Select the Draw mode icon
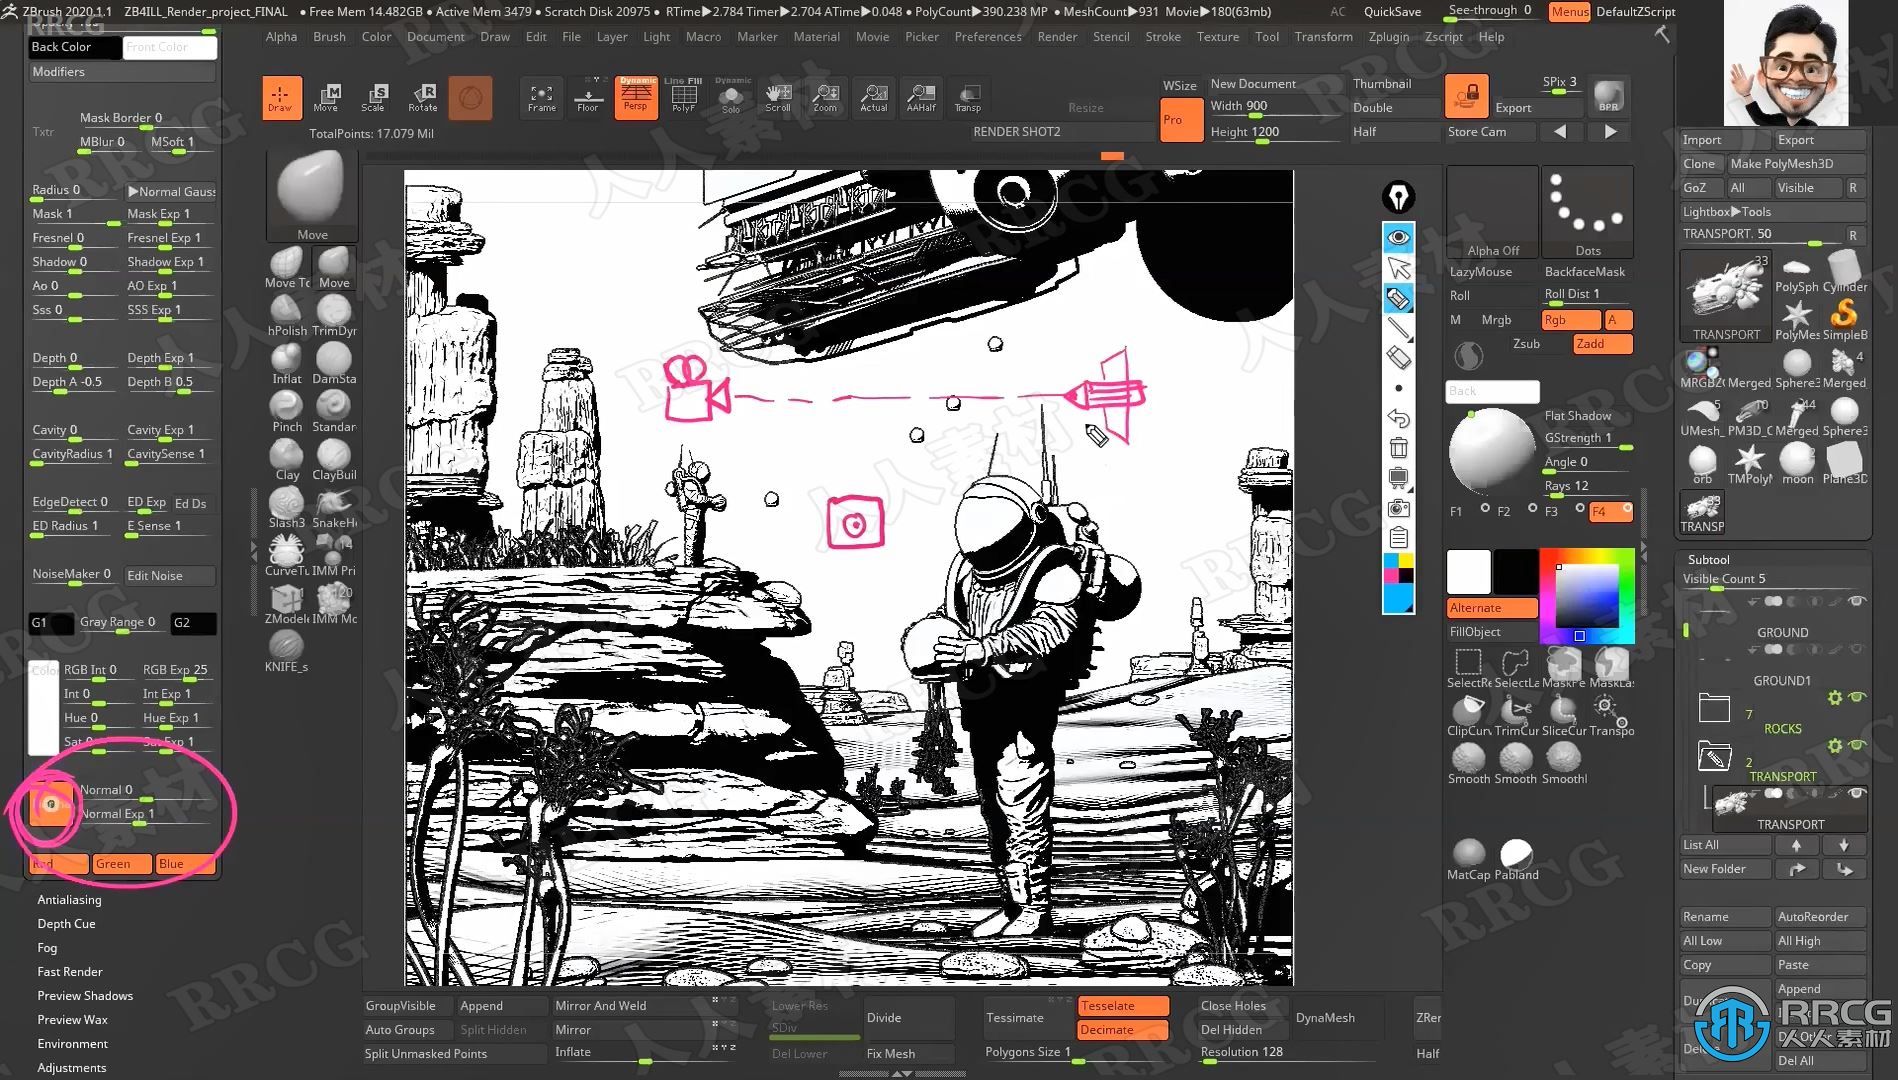 click(281, 97)
